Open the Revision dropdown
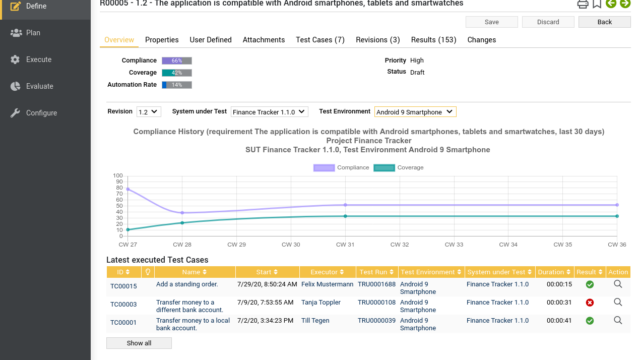 click(149, 112)
